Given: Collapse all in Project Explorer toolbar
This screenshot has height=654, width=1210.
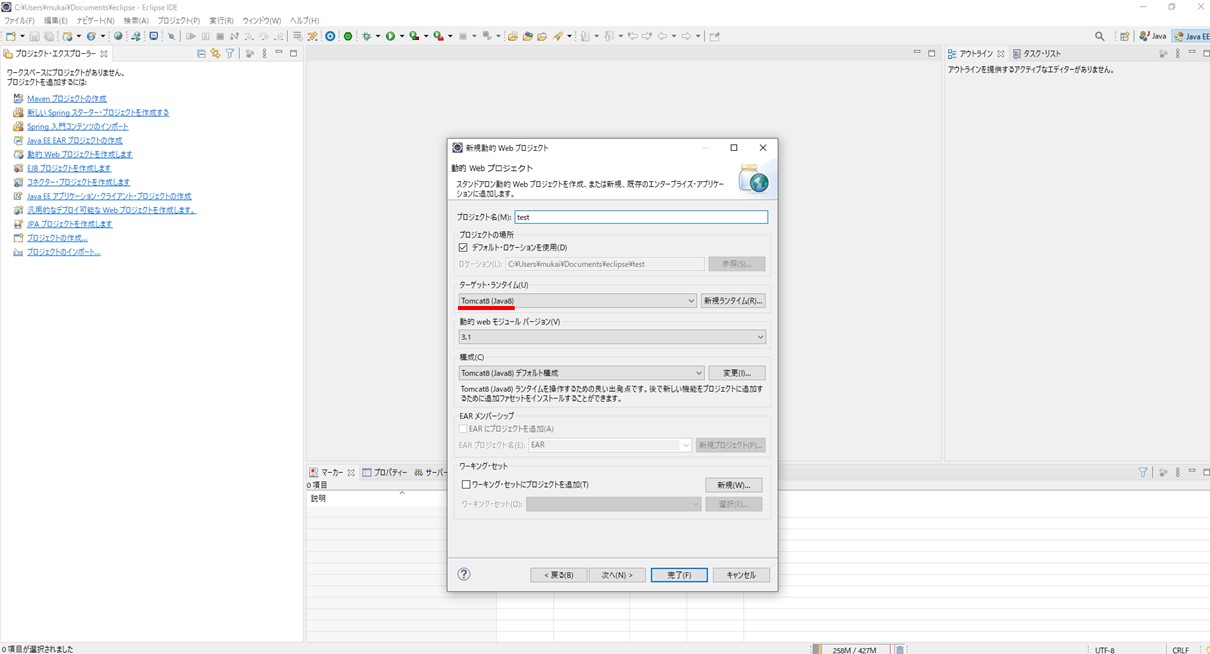Looking at the screenshot, I should point(201,53).
